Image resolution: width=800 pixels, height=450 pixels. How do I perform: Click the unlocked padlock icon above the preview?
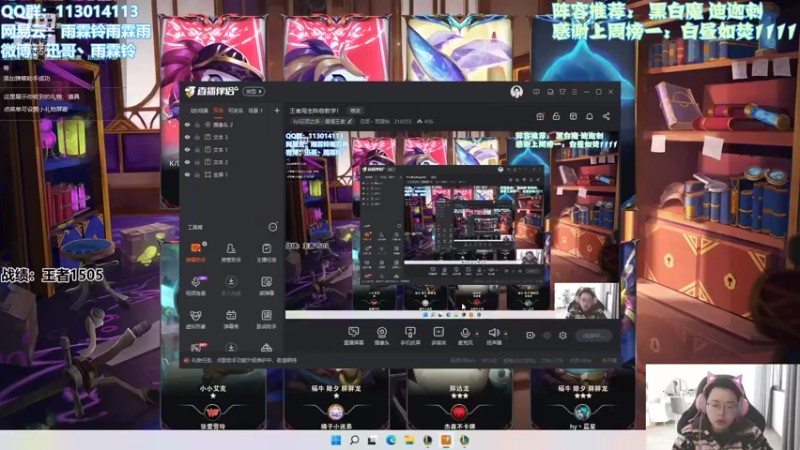tap(556, 116)
